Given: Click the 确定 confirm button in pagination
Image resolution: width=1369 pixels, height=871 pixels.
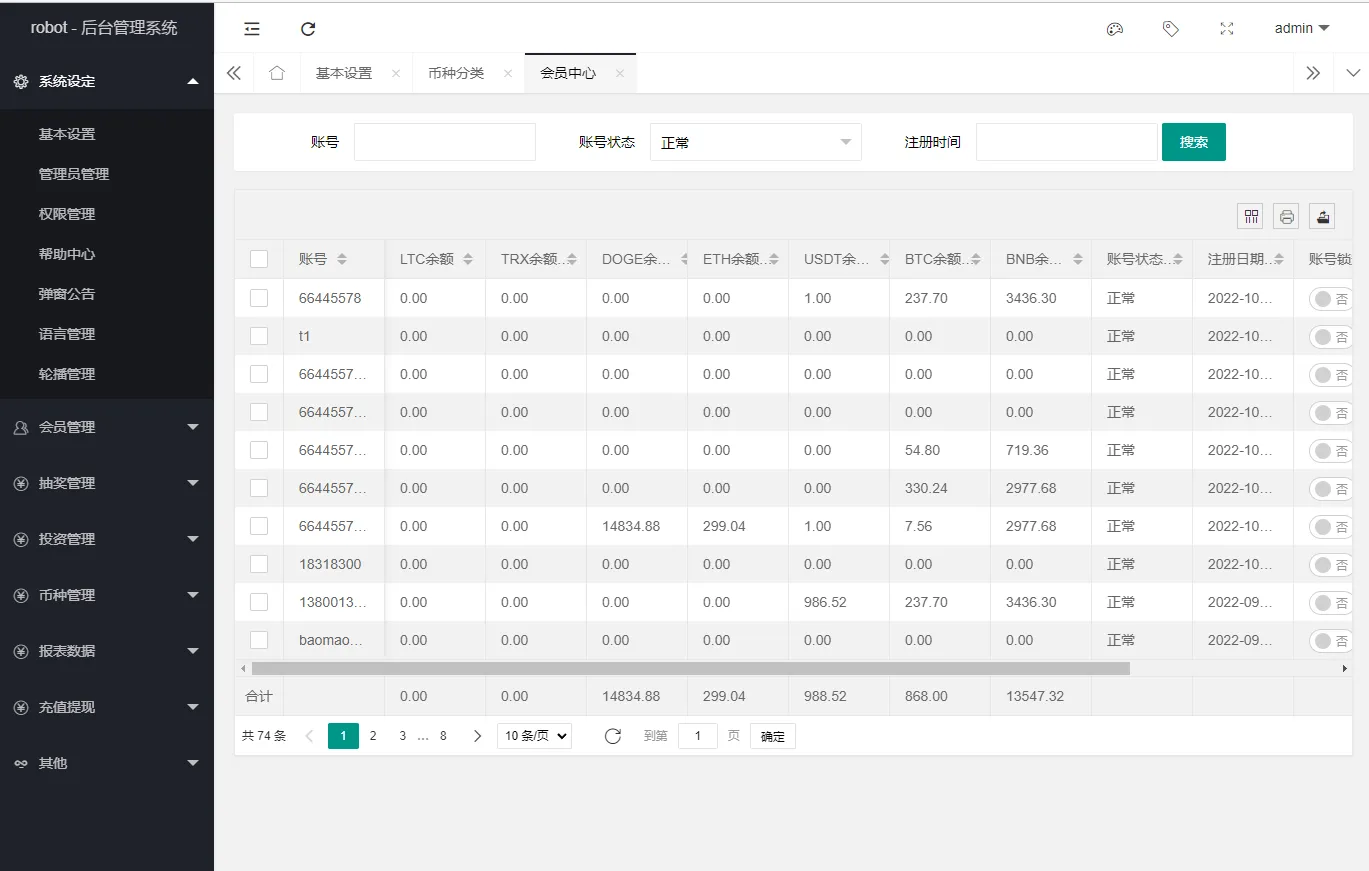Looking at the screenshot, I should [772, 735].
